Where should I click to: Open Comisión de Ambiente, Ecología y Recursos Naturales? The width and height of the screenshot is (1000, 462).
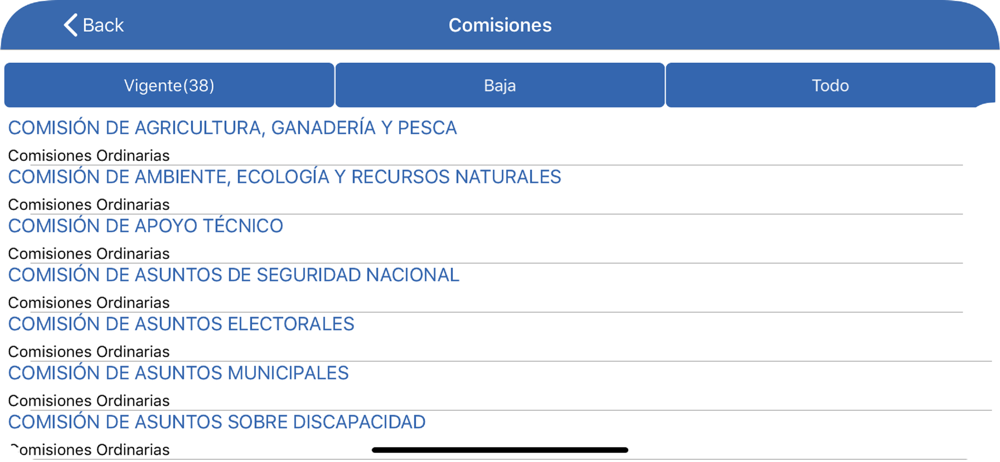coord(284,177)
